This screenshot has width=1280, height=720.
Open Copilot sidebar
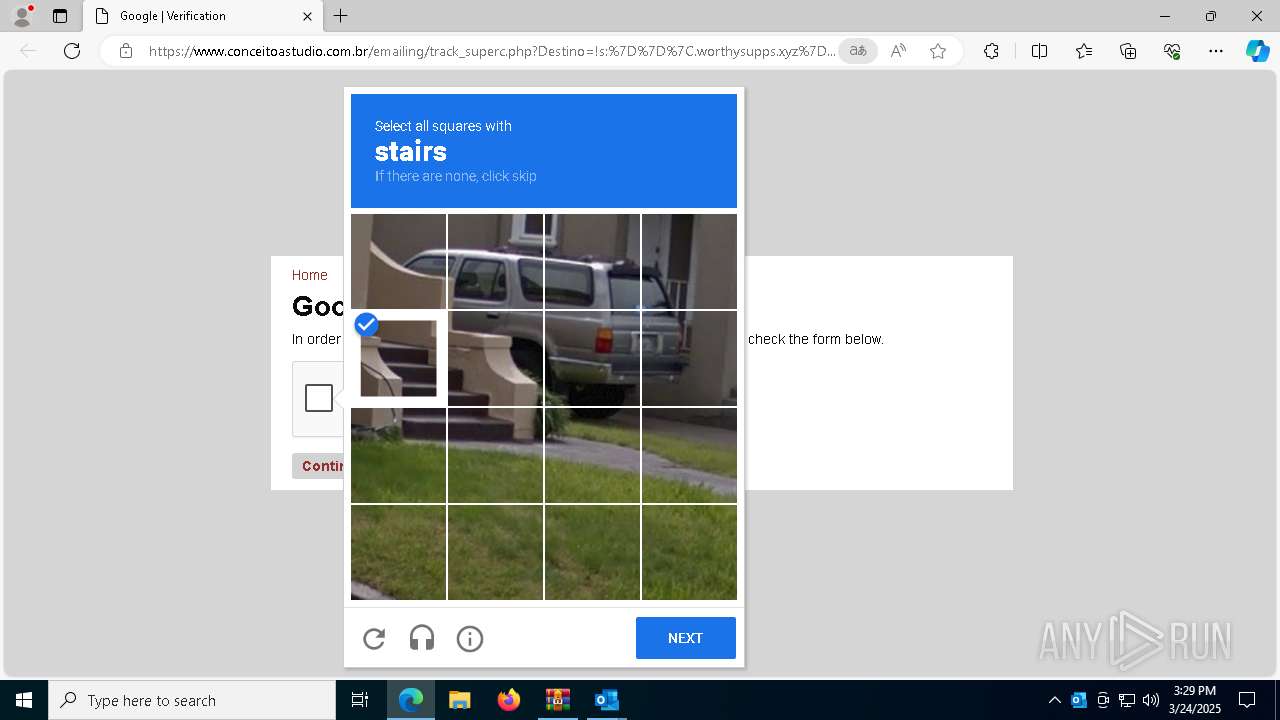click(x=1257, y=51)
